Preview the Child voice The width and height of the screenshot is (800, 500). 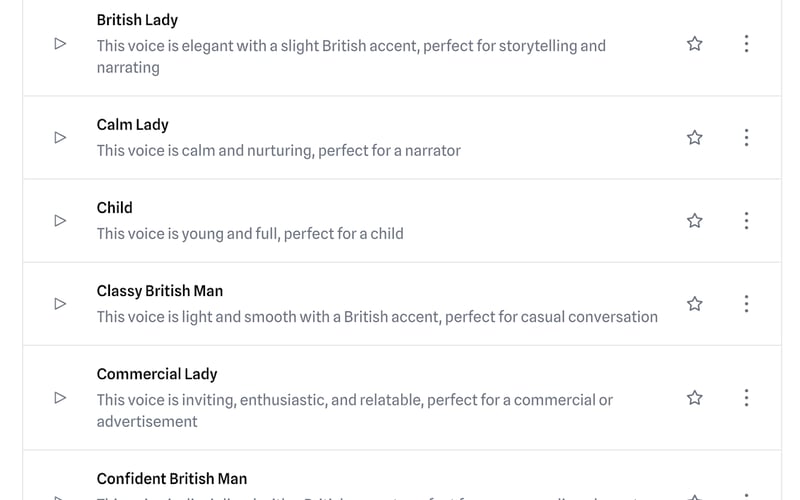[60, 220]
